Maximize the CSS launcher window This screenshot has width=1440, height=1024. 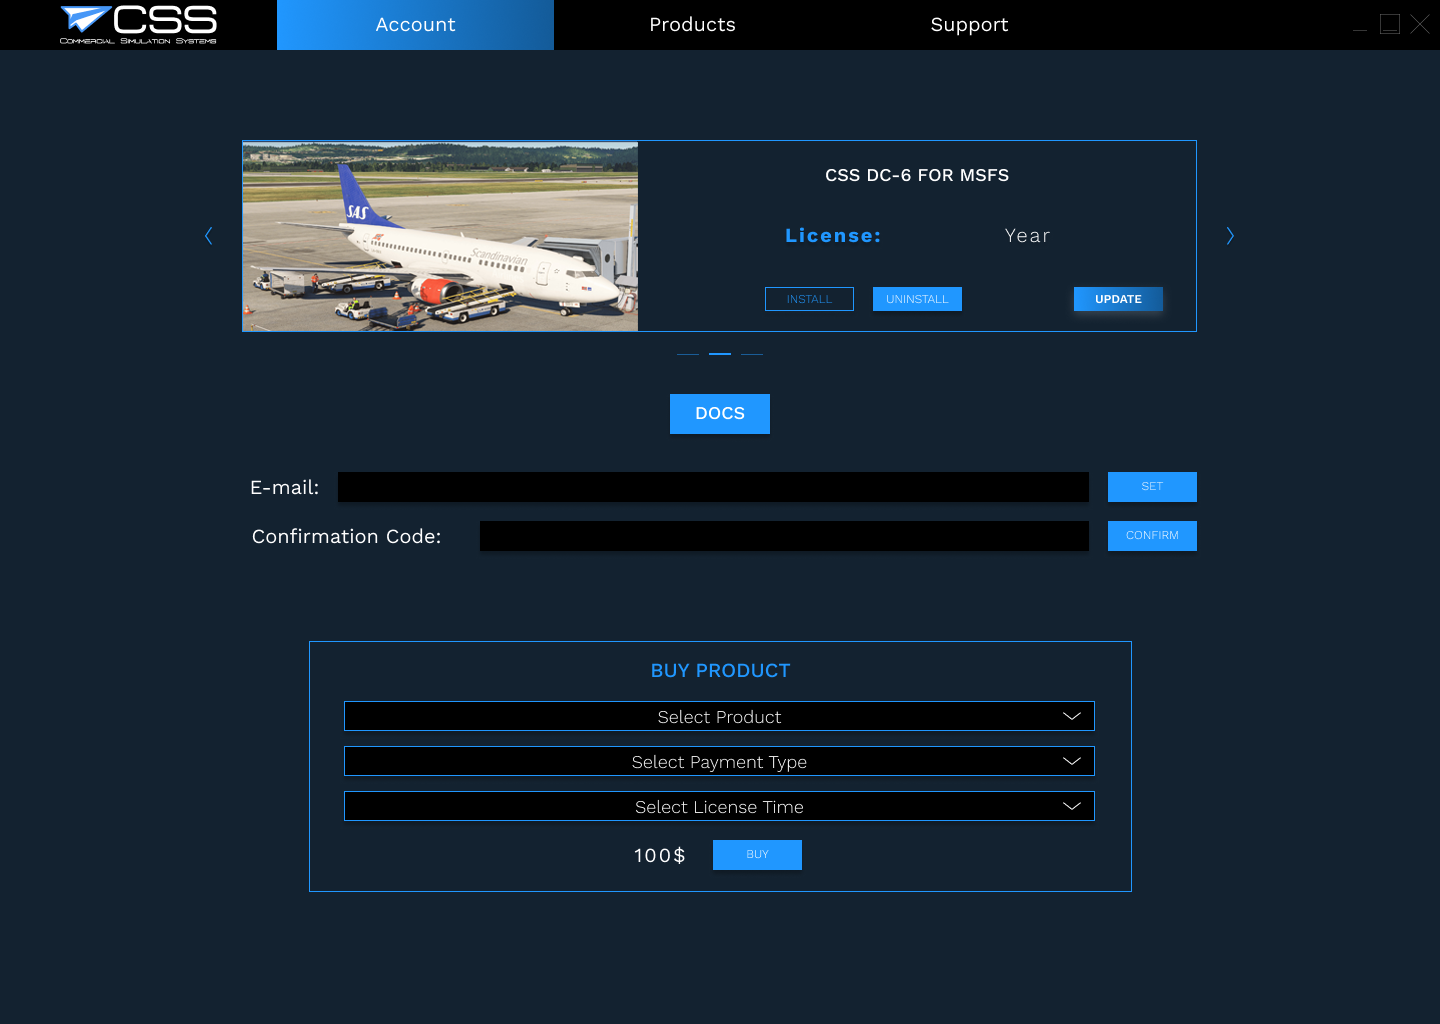click(x=1390, y=24)
